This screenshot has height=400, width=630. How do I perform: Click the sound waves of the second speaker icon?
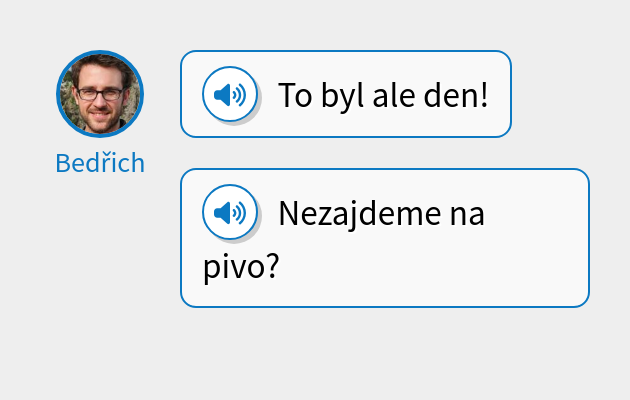(x=239, y=213)
